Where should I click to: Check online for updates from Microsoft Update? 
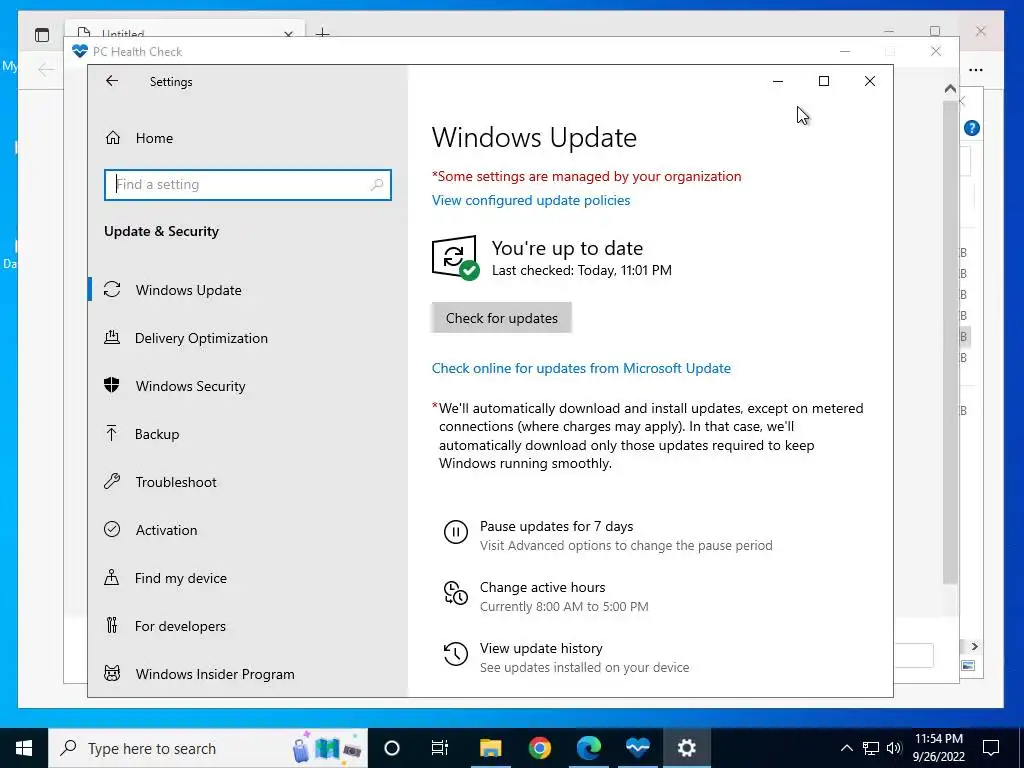[x=581, y=368]
